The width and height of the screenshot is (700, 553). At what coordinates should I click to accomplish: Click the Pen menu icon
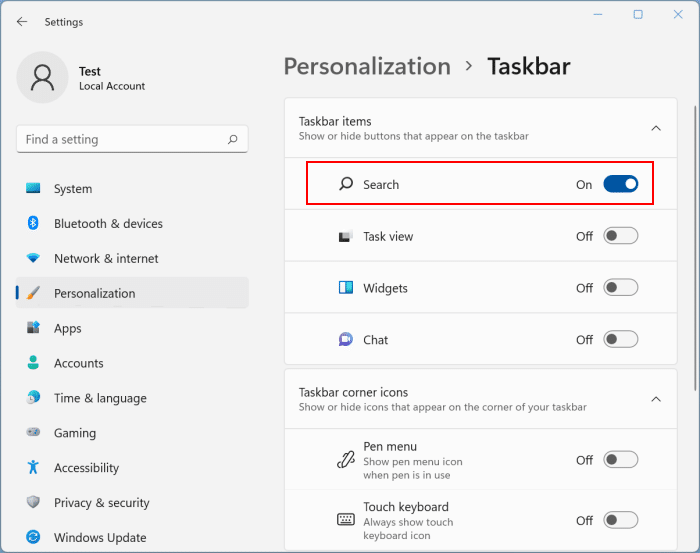pyautogui.click(x=346, y=460)
